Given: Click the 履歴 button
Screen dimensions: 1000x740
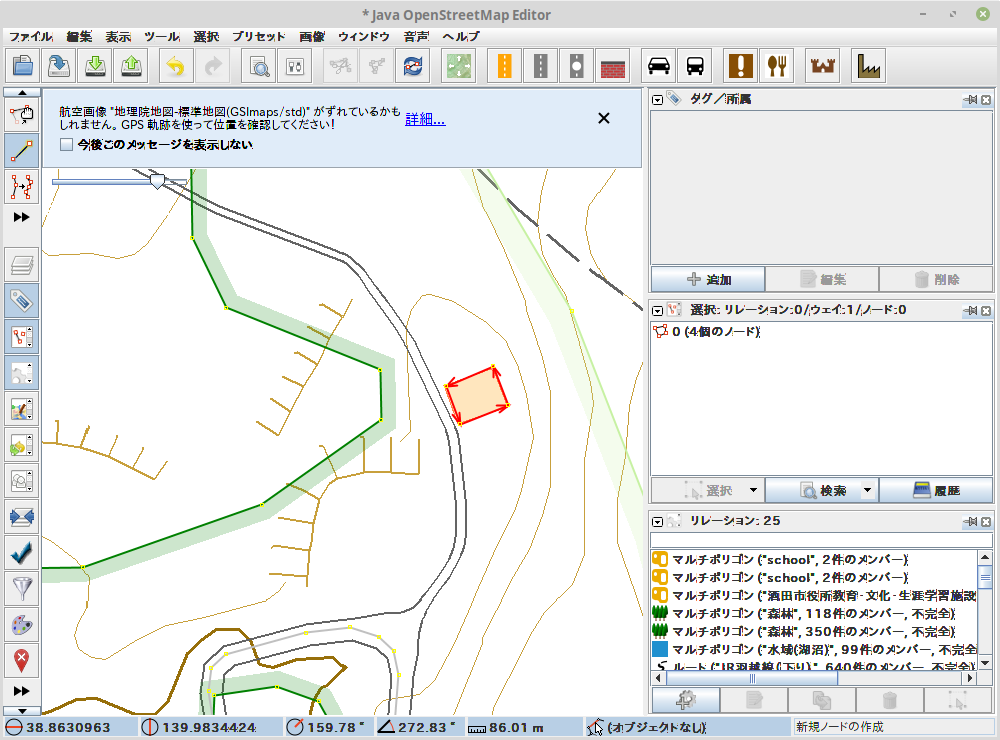Looking at the screenshot, I should [936, 491].
